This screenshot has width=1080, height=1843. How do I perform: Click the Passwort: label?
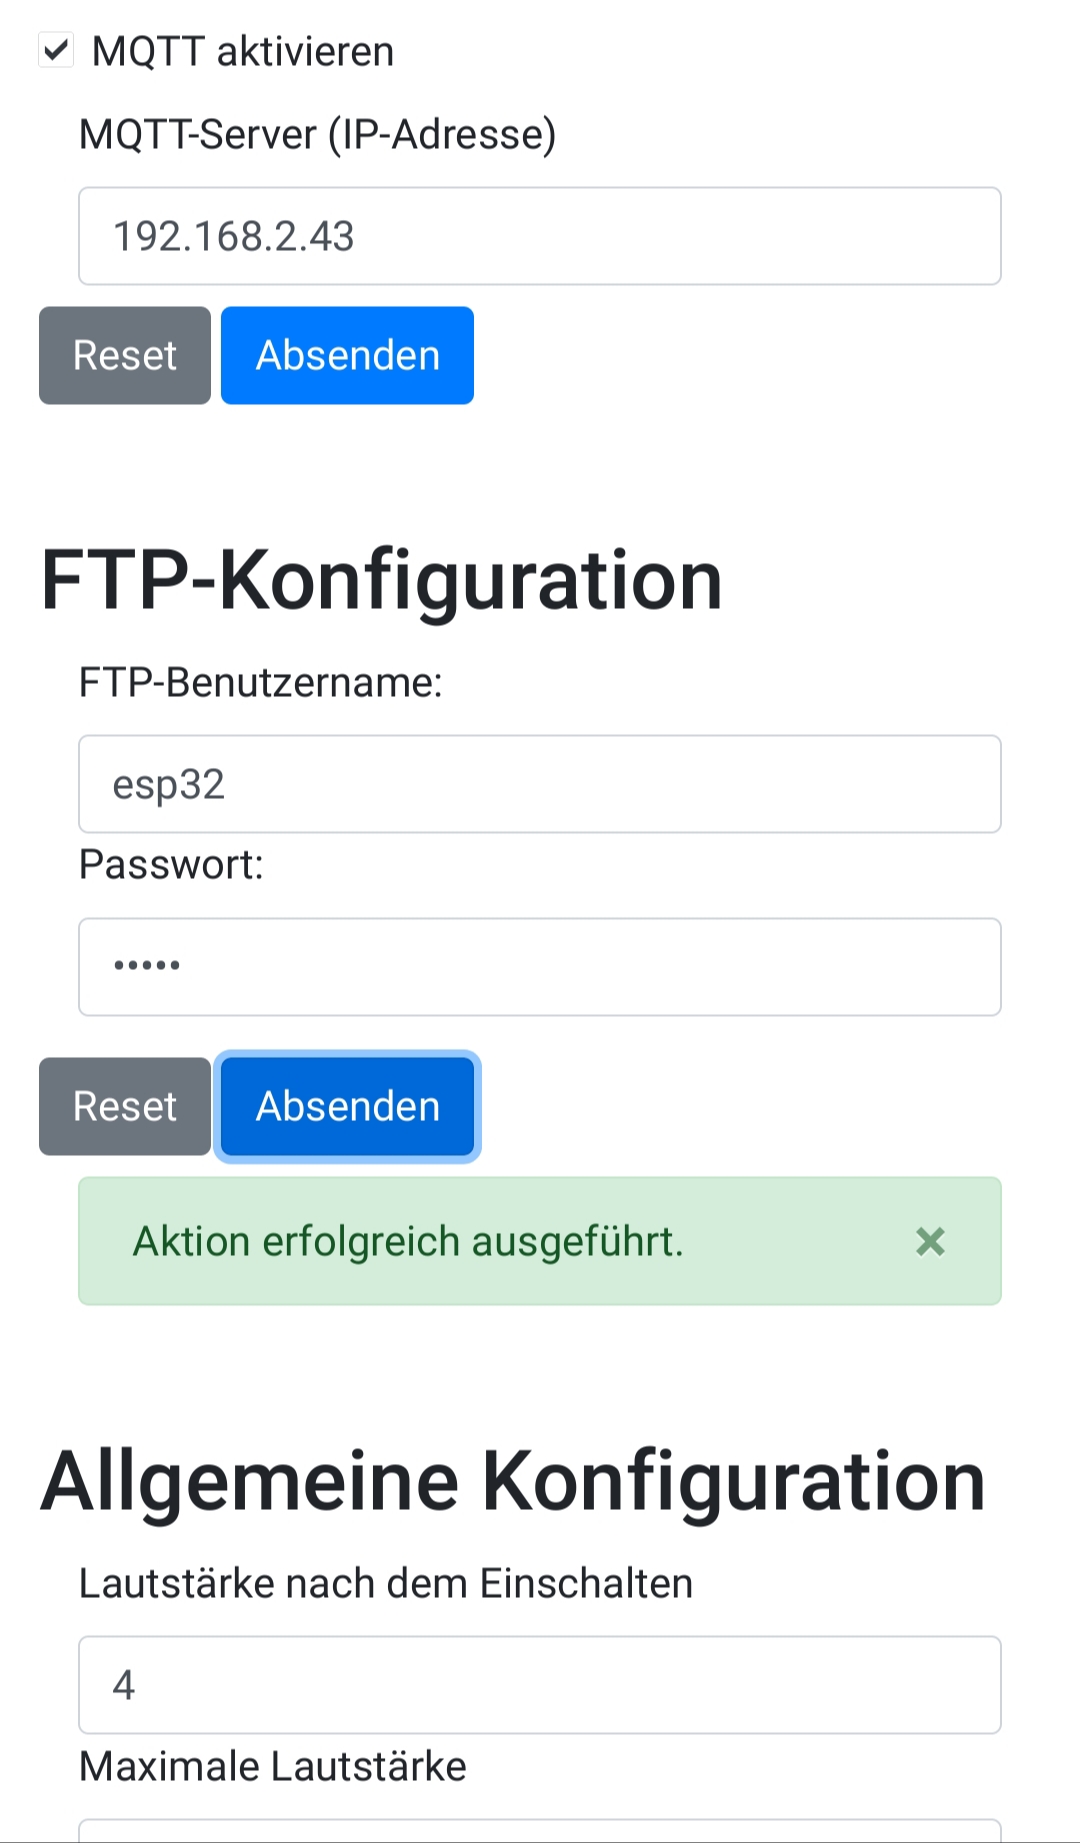[171, 864]
